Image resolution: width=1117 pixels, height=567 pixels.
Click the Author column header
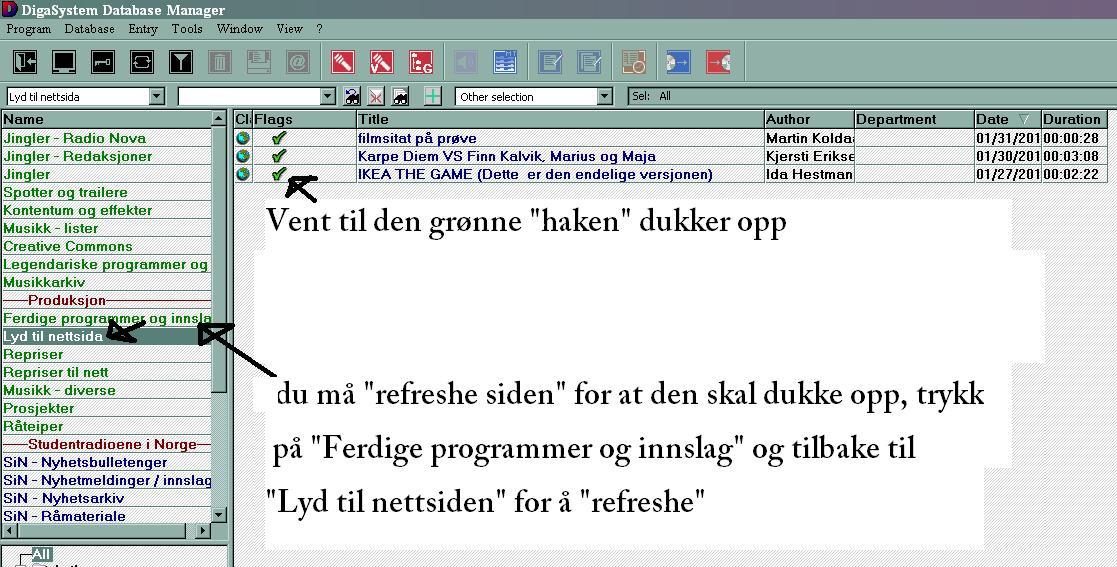(809, 119)
